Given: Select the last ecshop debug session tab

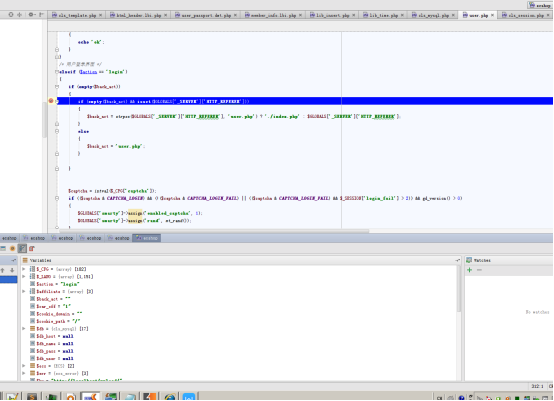Looking at the screenshot, I should coord(147,238).
